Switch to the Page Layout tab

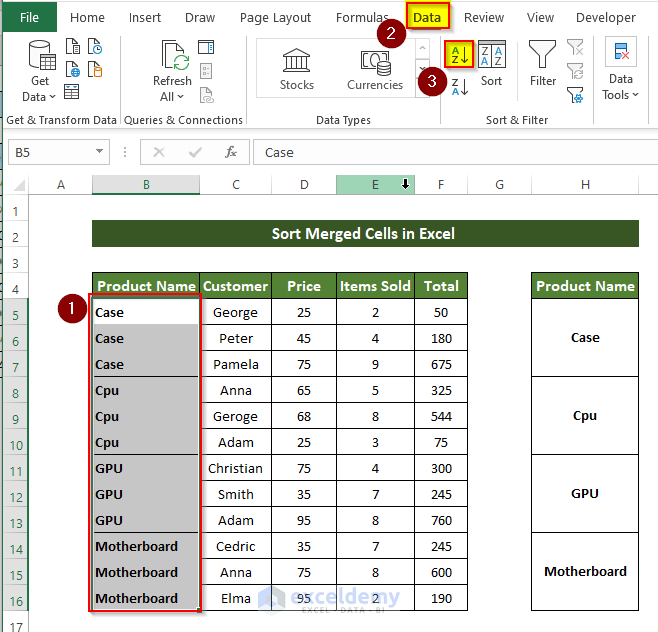coord(275,18)
